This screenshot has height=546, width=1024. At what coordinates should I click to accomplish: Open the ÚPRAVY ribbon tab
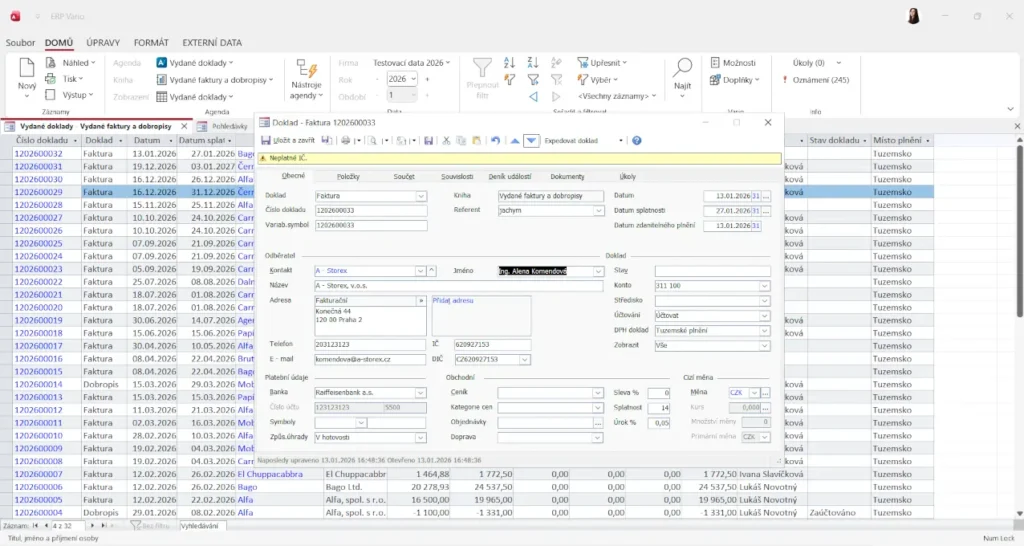pos(103,43)
